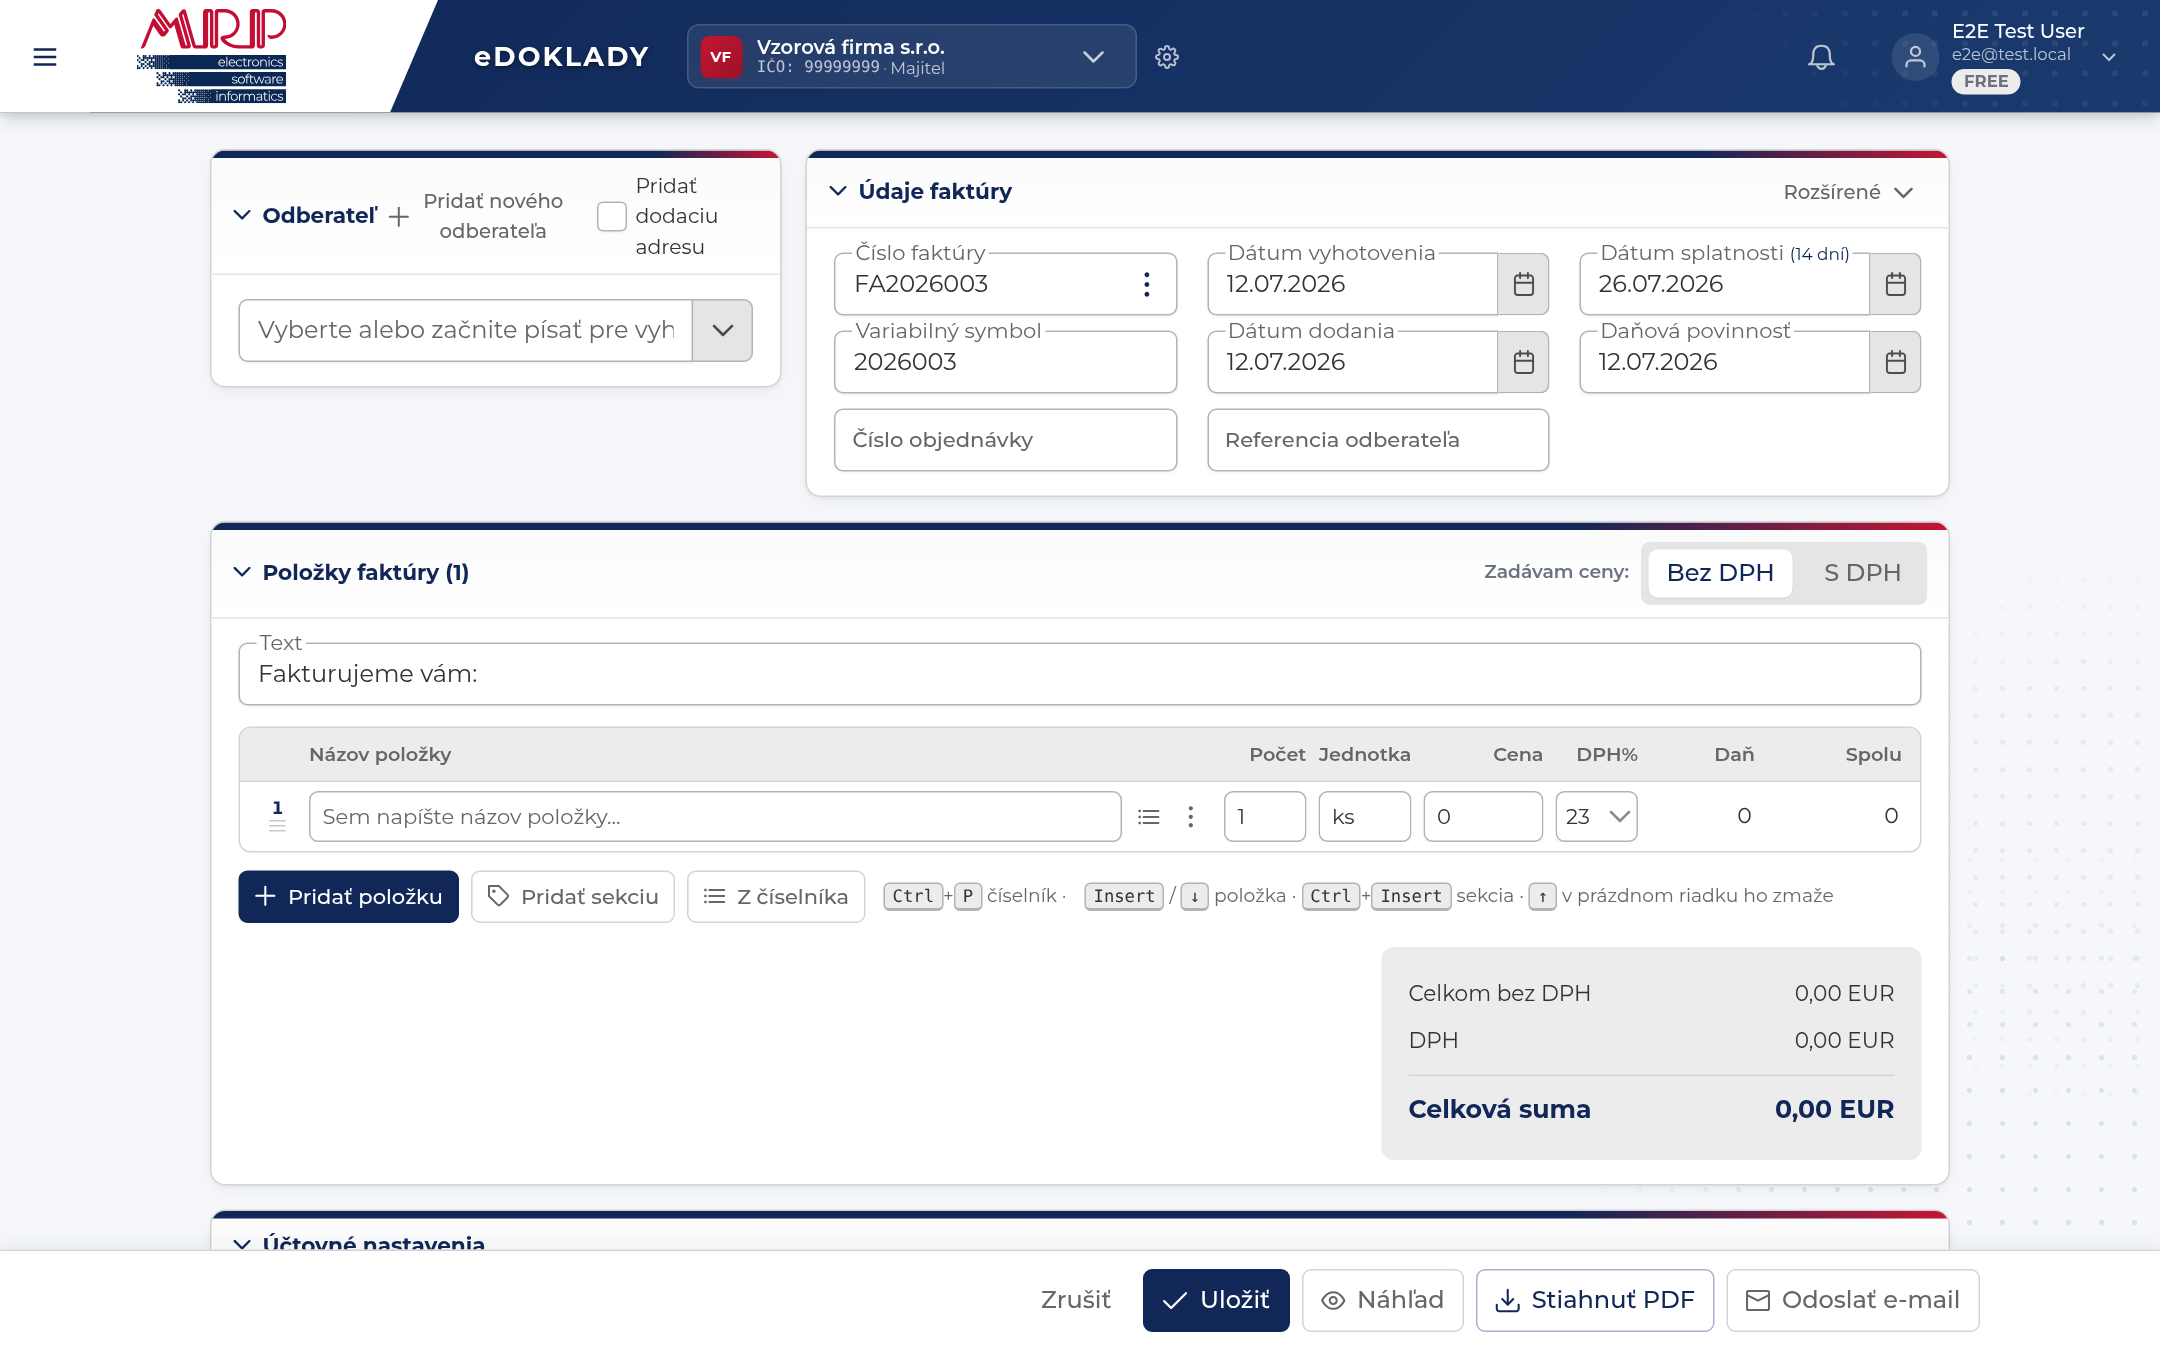Viewport: 2160px width, 1350px height.
Task: Collapse the Údaje faktúry section
Action: [x=838, y=191]
